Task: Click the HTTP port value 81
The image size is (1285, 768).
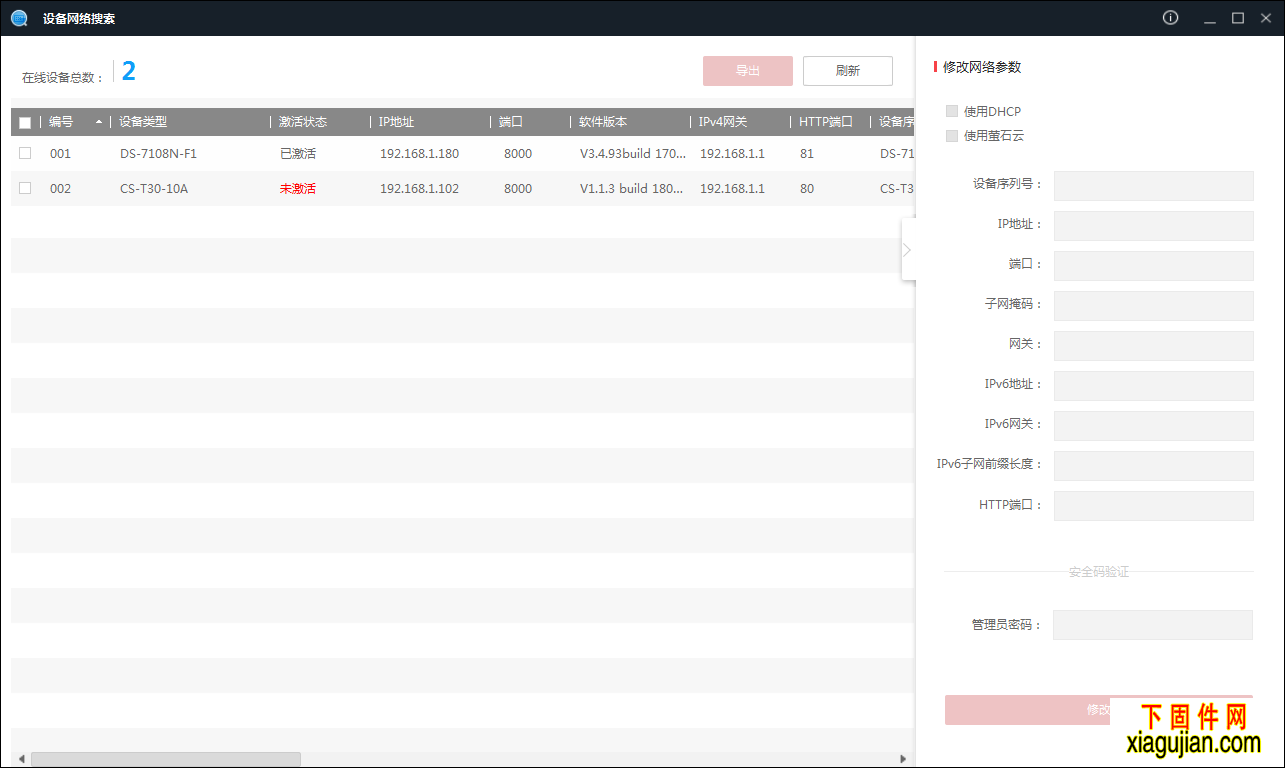Action: [807, 154]
